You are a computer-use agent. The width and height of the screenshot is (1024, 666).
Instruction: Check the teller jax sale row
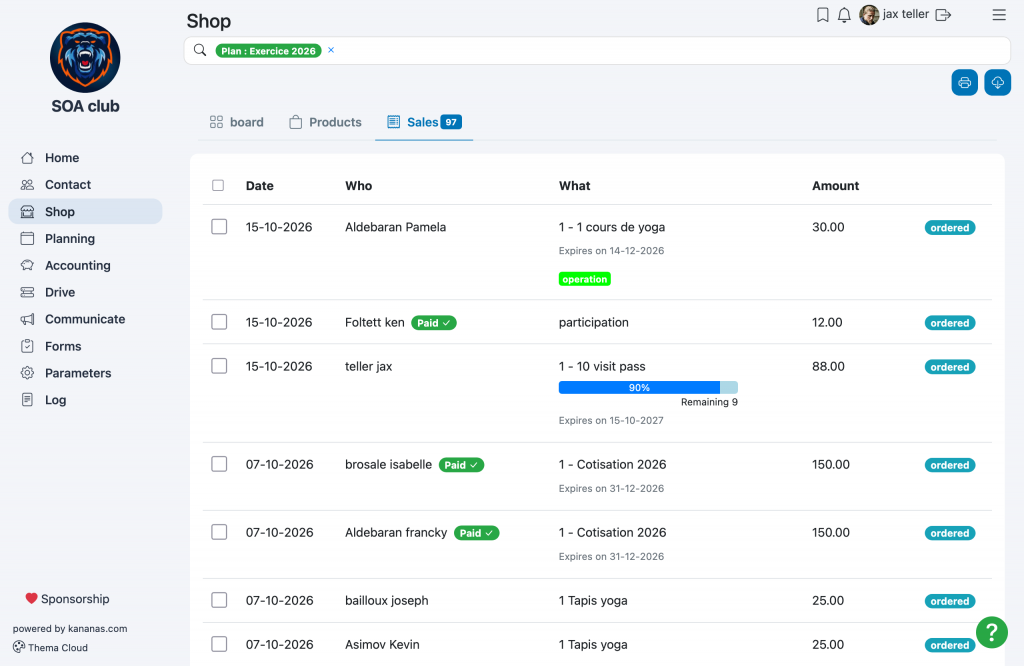pyautogui.click(x=219, y=366)
